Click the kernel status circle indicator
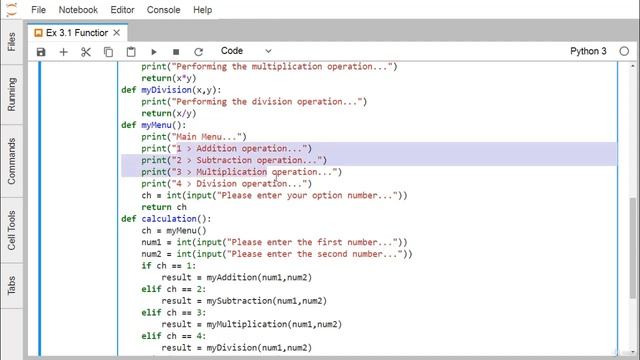This screenshot has width=640, height=360. coord(624,51)
